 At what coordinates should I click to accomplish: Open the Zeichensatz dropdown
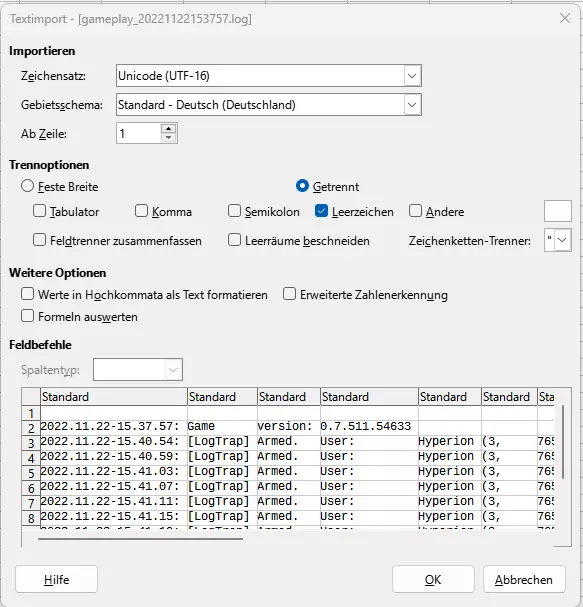pos(412,76)
